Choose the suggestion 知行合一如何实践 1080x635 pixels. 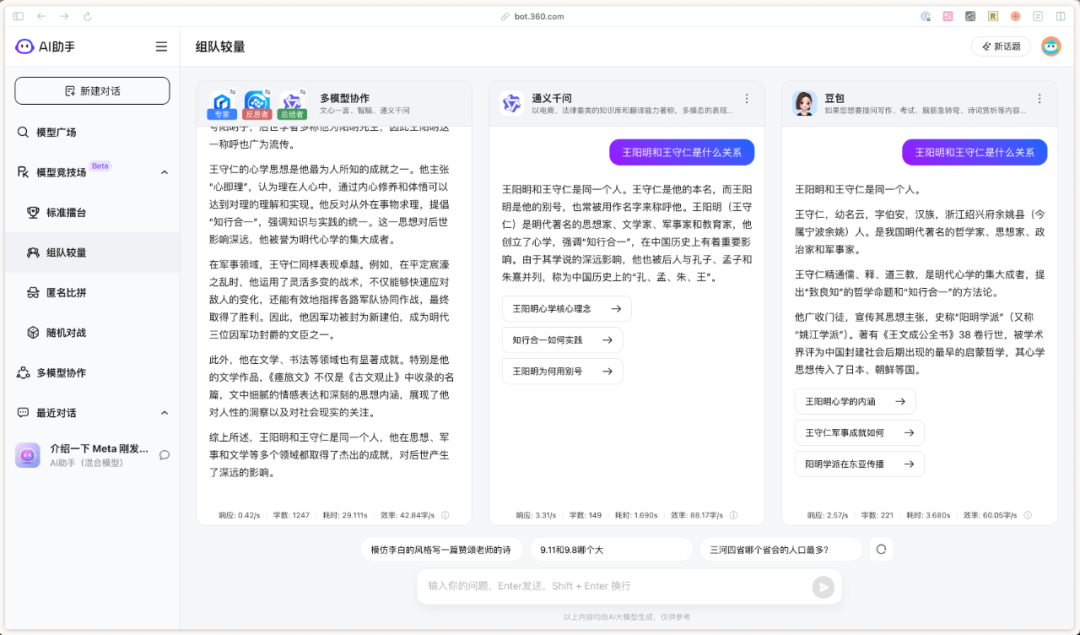point(563,340)
